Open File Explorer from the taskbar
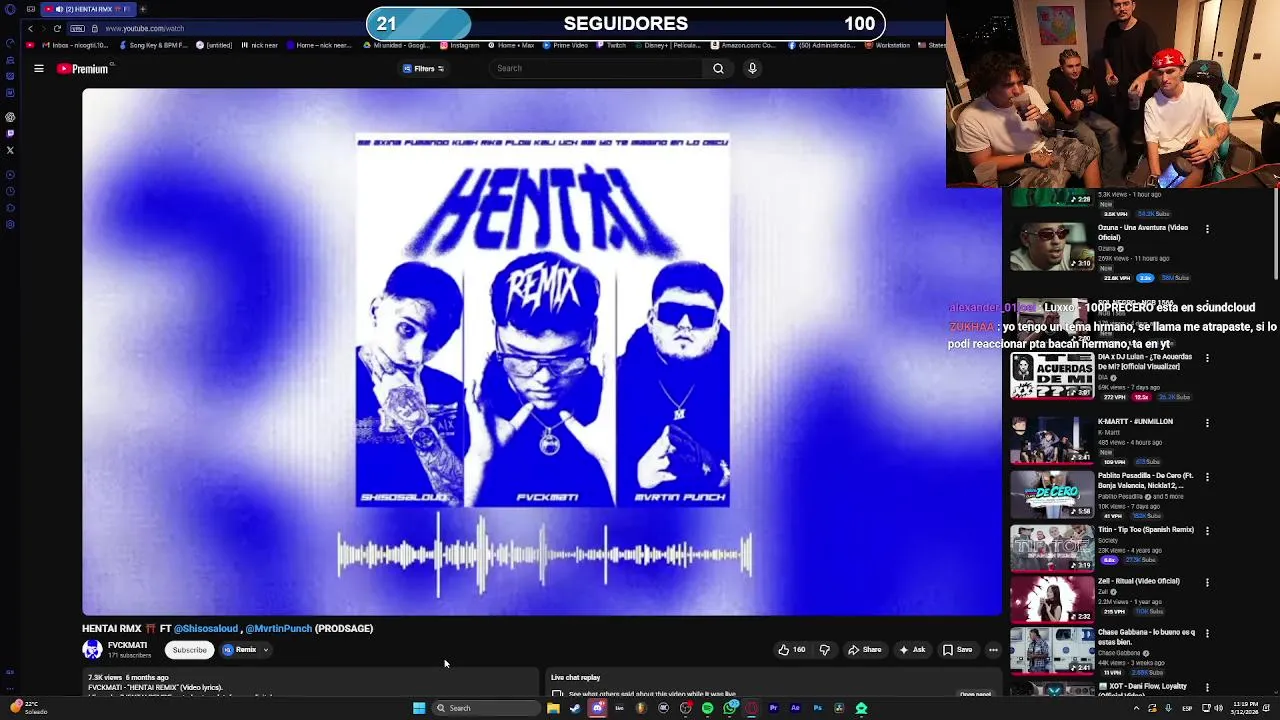This screenshot has height=720, width=1280. point(553,708)
